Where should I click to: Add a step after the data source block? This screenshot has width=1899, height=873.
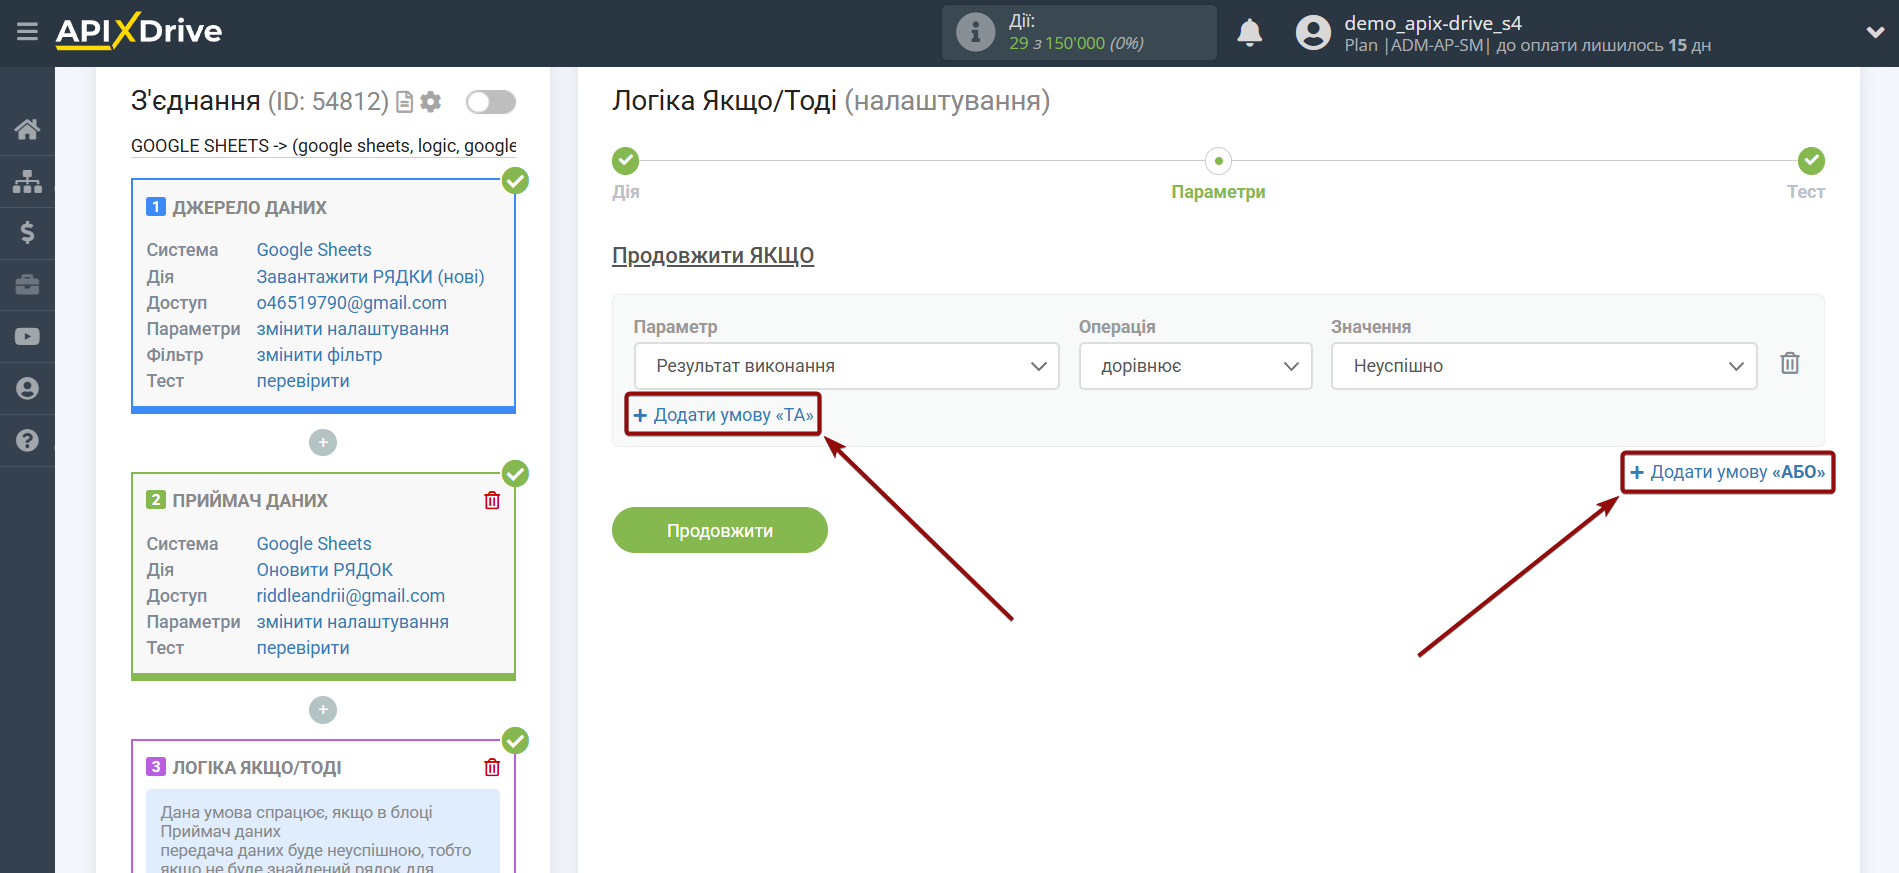[323, 442]
